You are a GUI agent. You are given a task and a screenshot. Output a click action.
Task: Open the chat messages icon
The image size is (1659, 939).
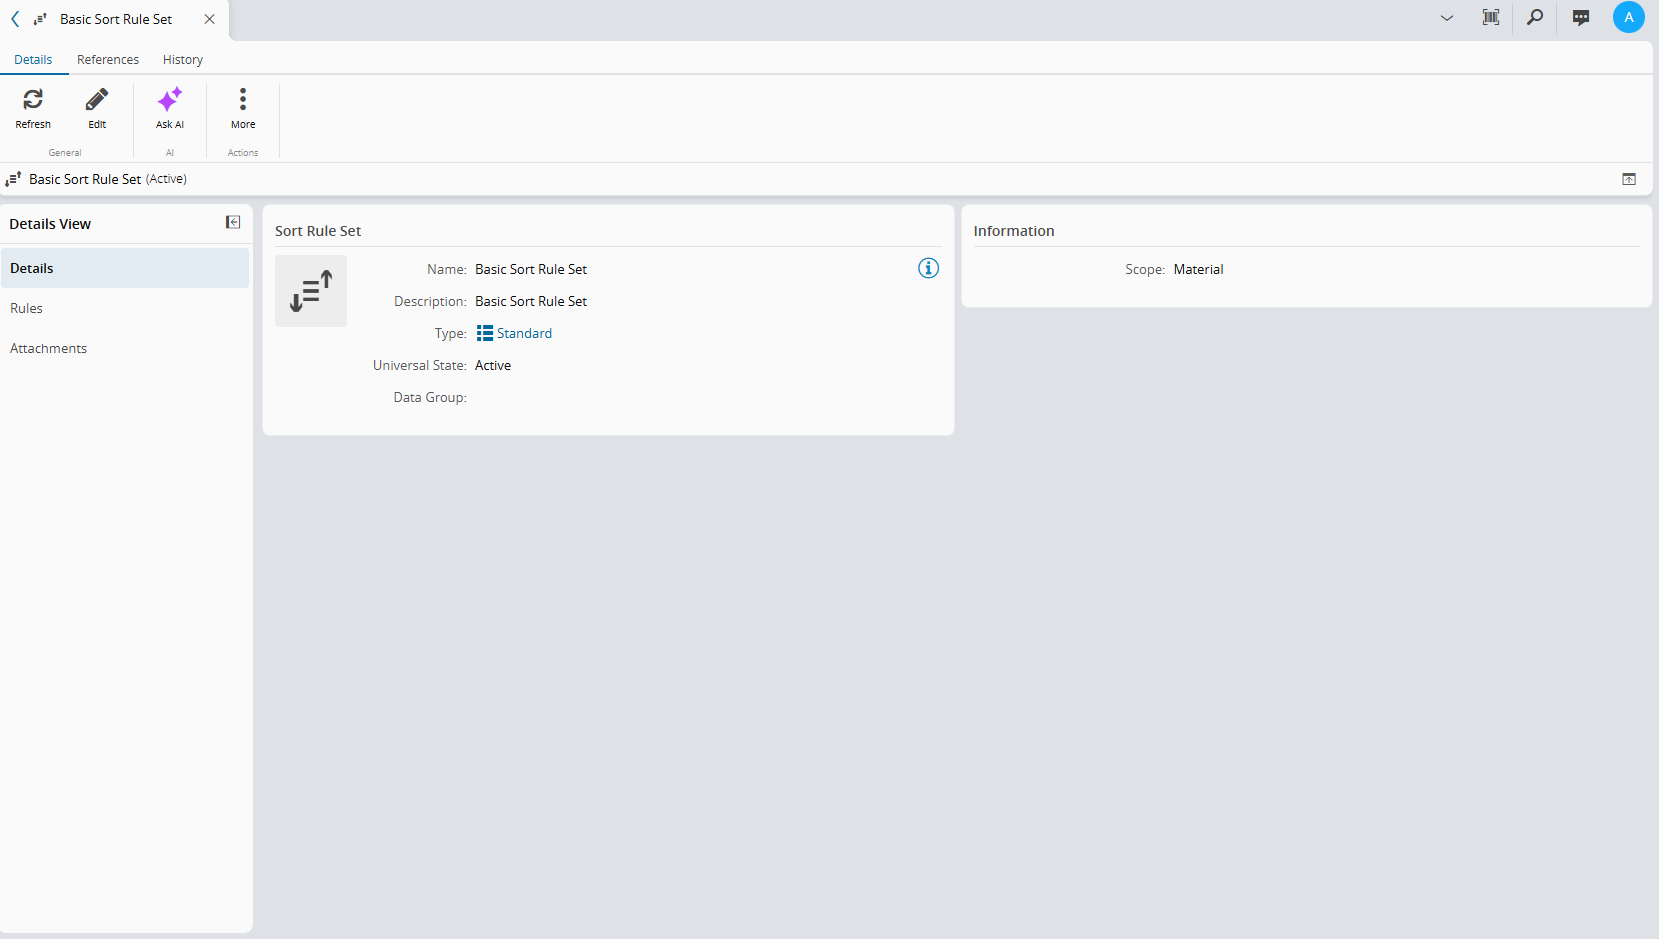coord(1581,17)
